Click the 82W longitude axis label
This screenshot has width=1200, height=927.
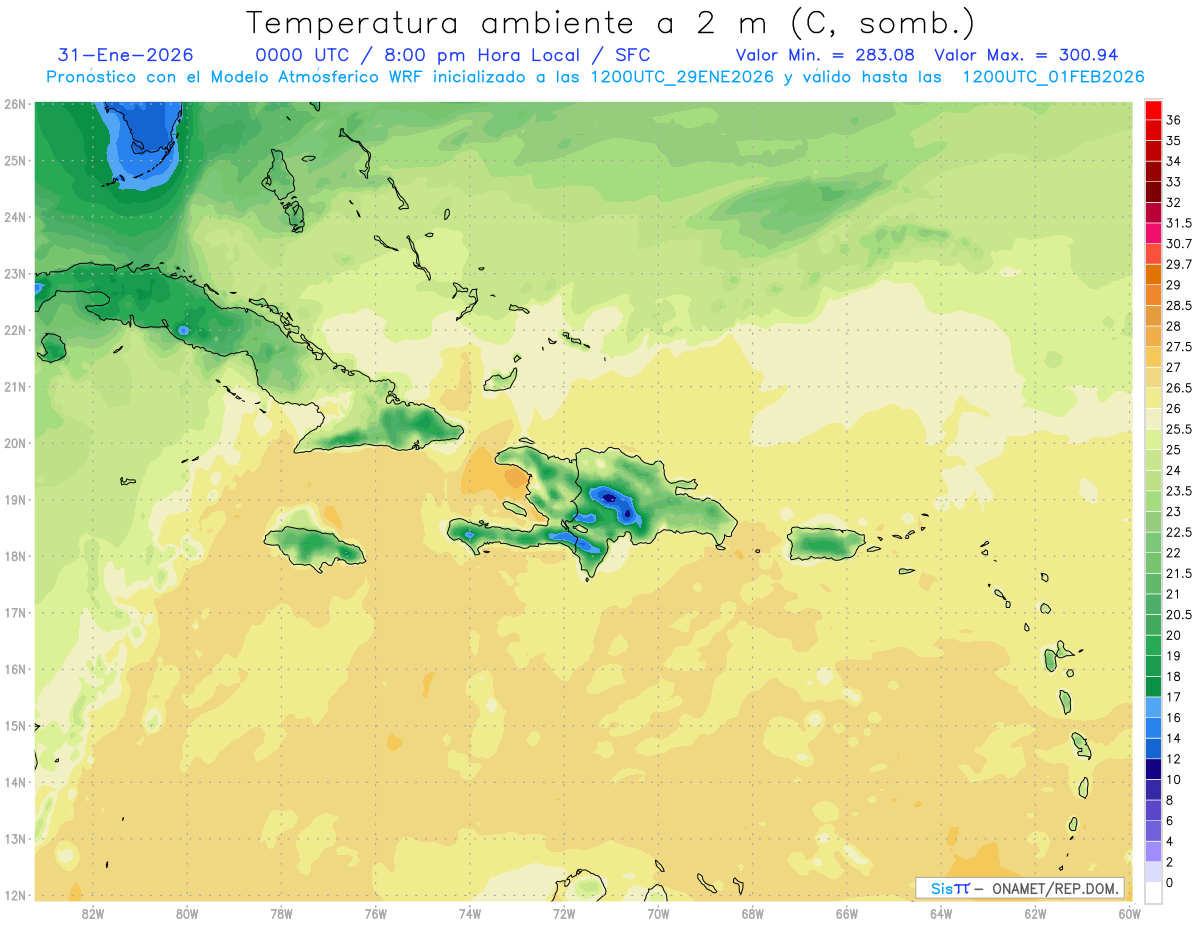point(93,914)
